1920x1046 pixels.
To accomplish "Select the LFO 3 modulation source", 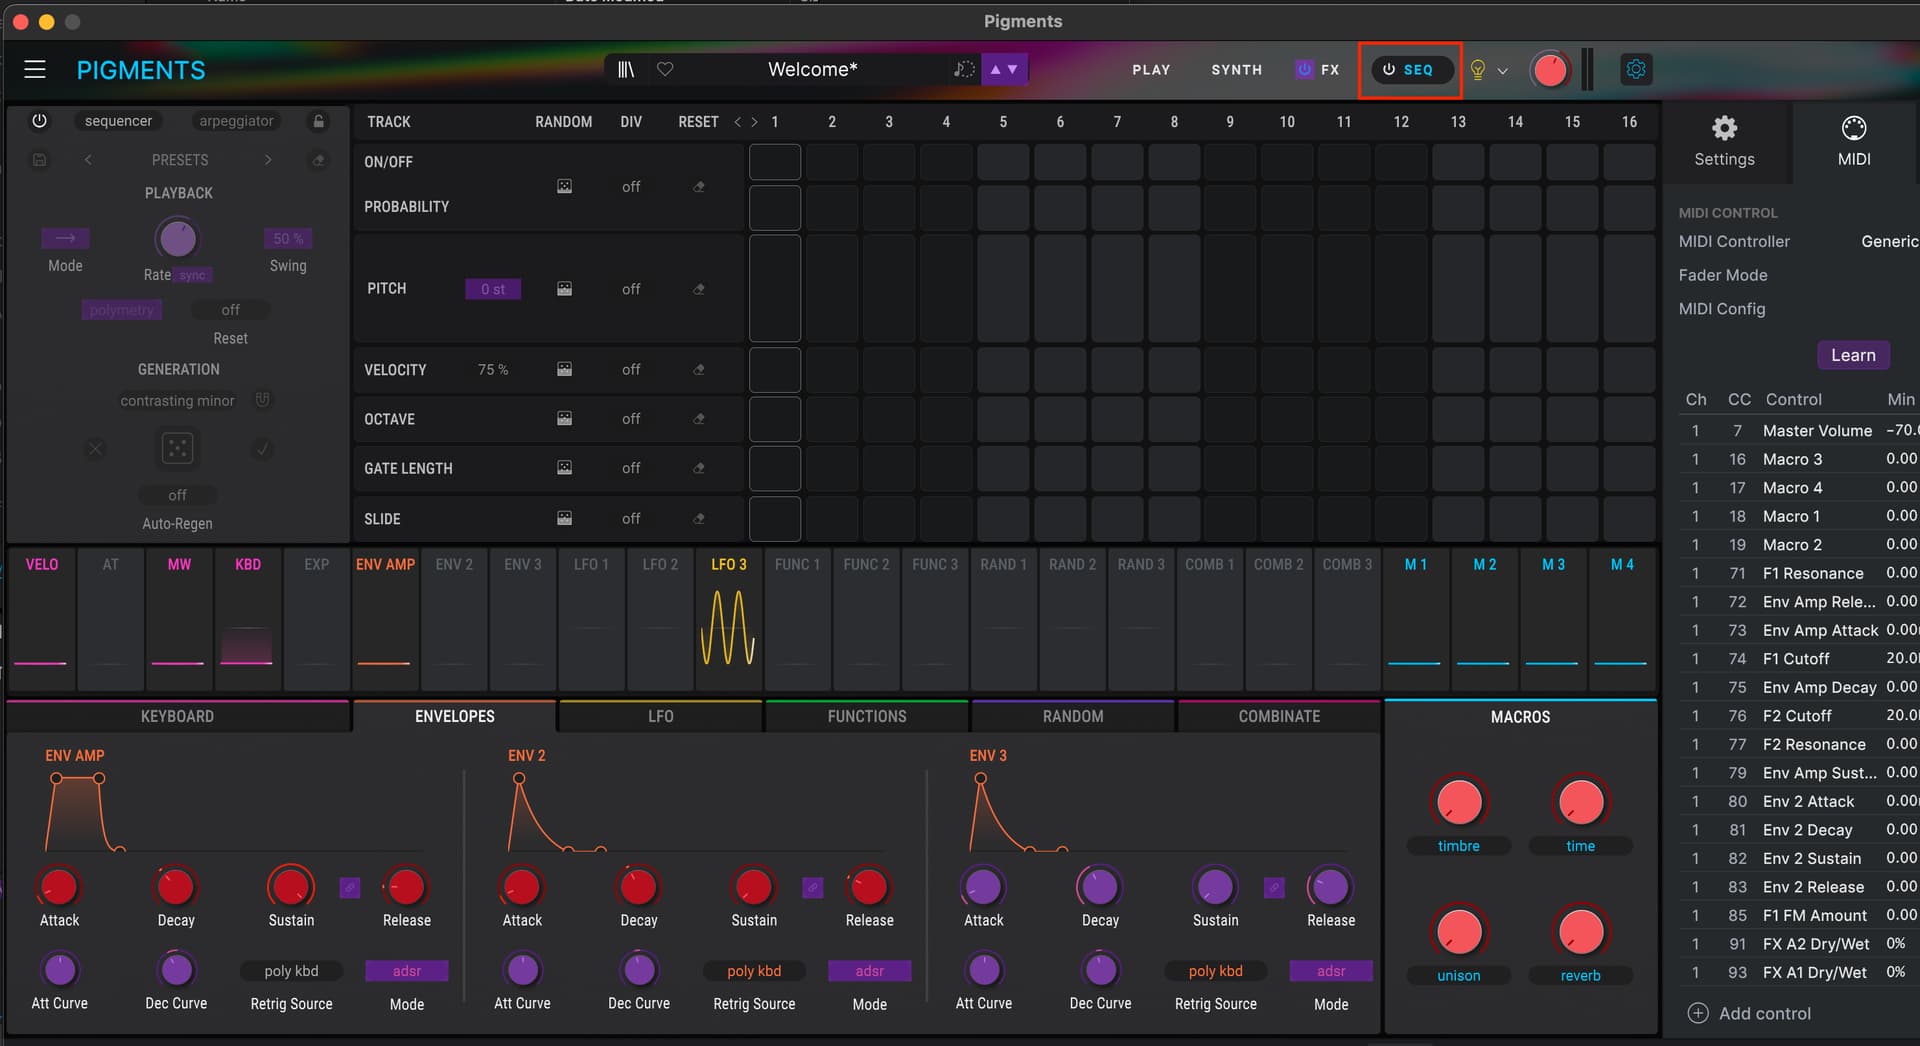I will pyautogui.click(x=729, y=618).
